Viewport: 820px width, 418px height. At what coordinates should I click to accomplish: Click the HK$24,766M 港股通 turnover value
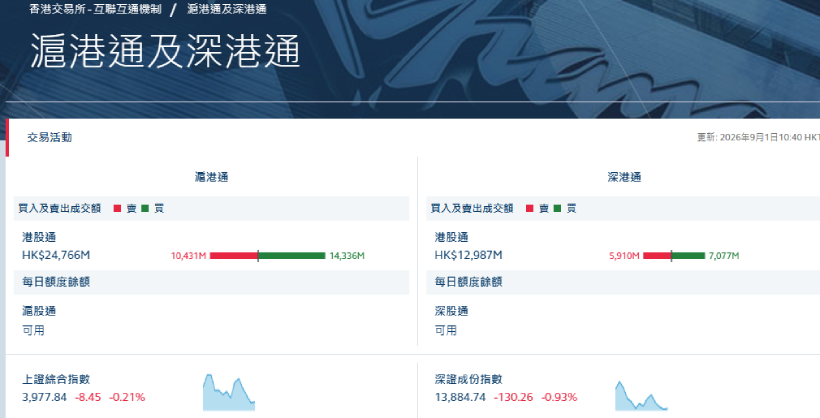tap(56, 255)
